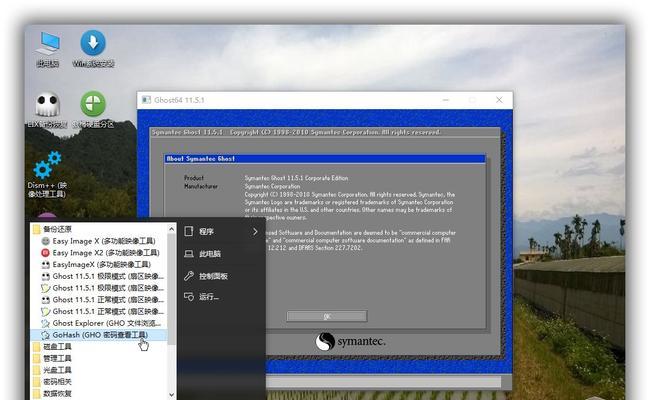Expand the 管理工具 folder

tap(52, 358)
